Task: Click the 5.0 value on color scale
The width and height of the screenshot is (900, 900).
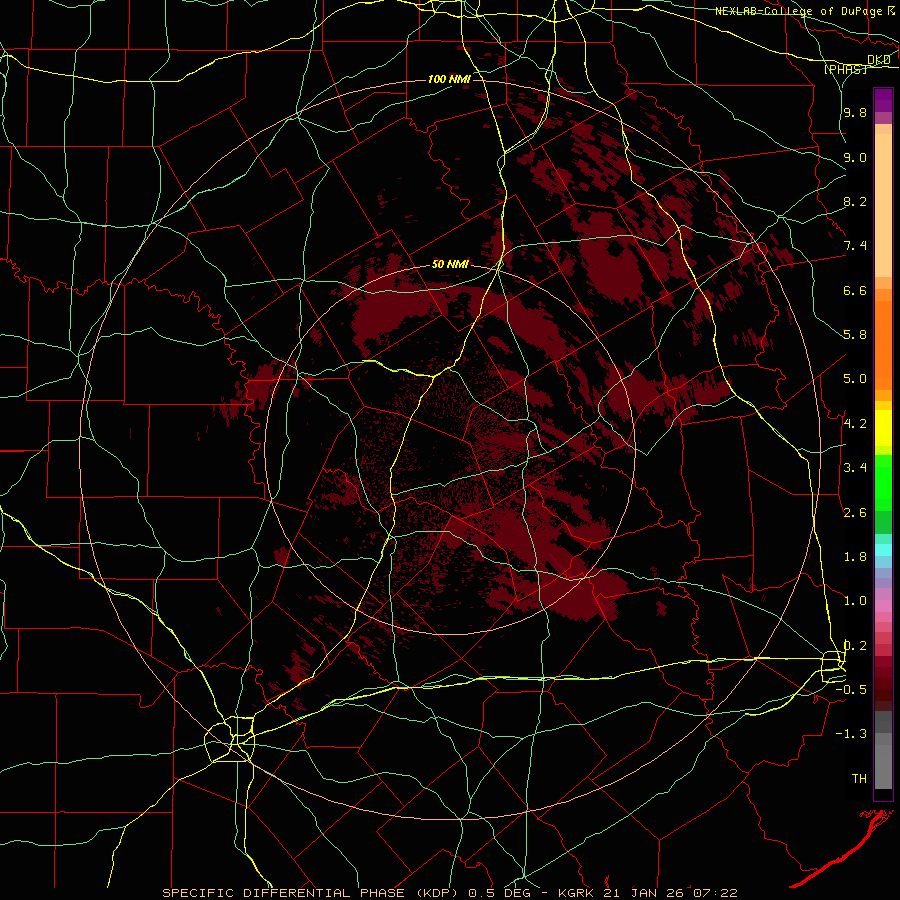Action: 855,379
